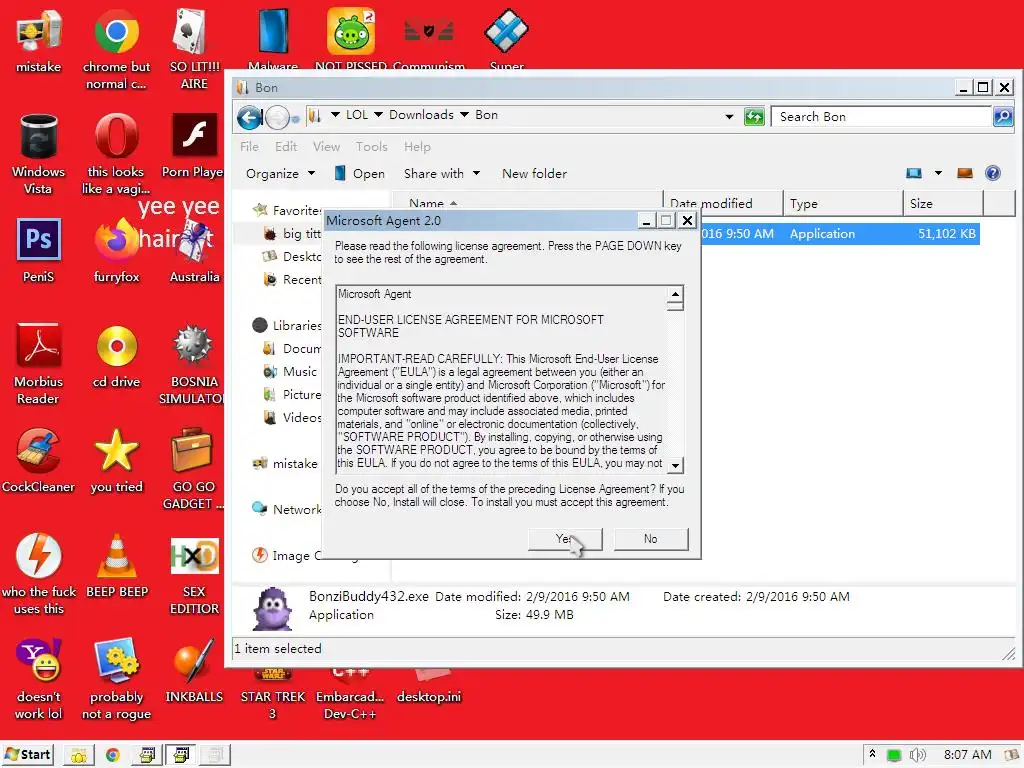Open the Flash player desktop icon
The height and width of the screenshot is (768, 1024).
click(x=193, y=146)
